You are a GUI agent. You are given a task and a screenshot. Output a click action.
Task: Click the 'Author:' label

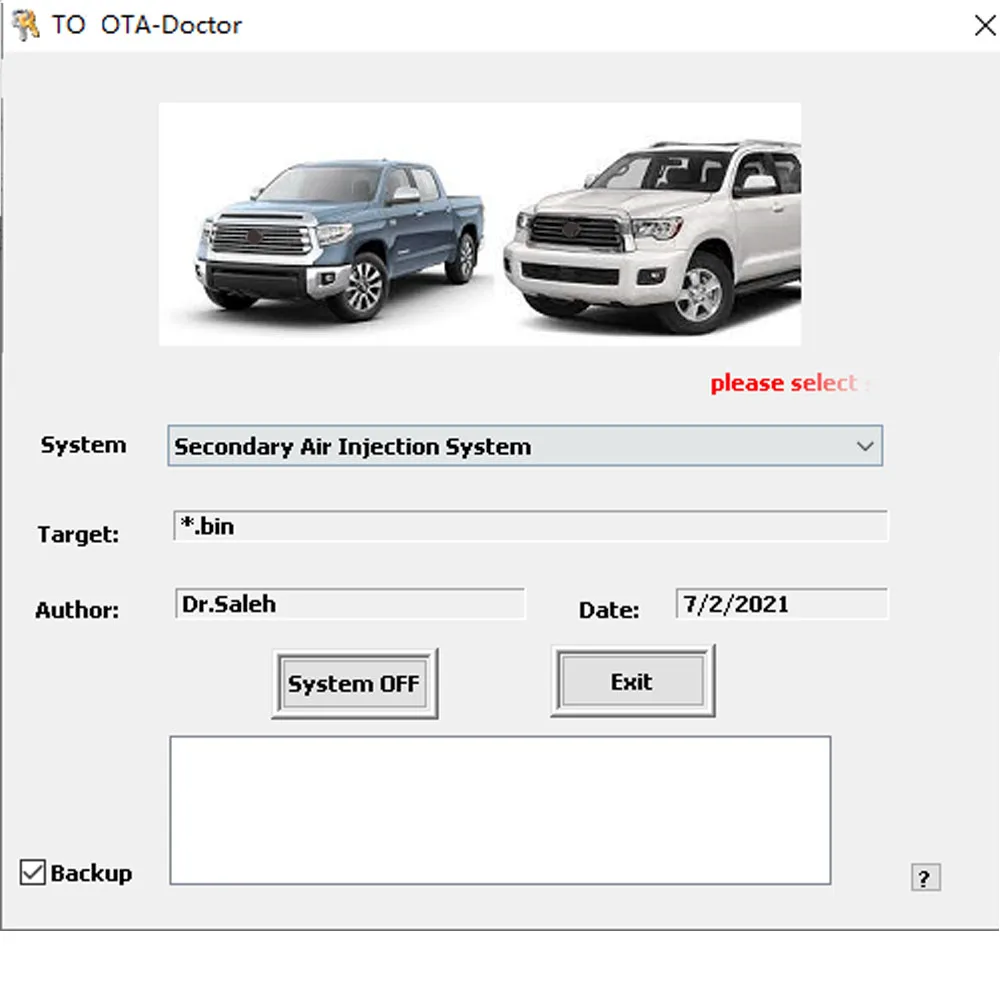coord(77,610)
